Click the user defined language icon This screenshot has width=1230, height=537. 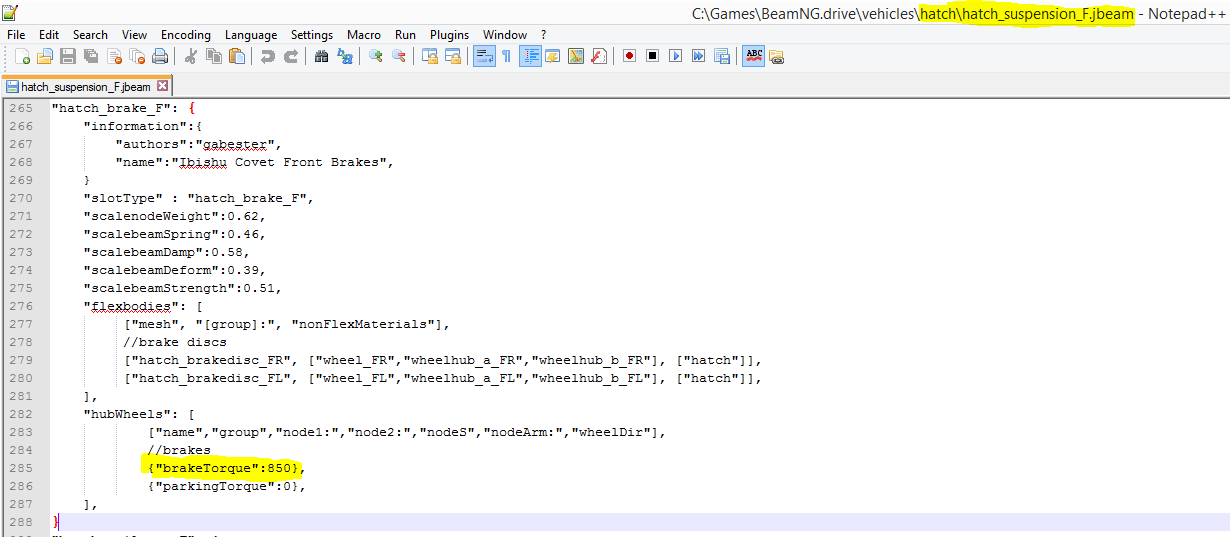pyautogui.click(x=552, y=56)
